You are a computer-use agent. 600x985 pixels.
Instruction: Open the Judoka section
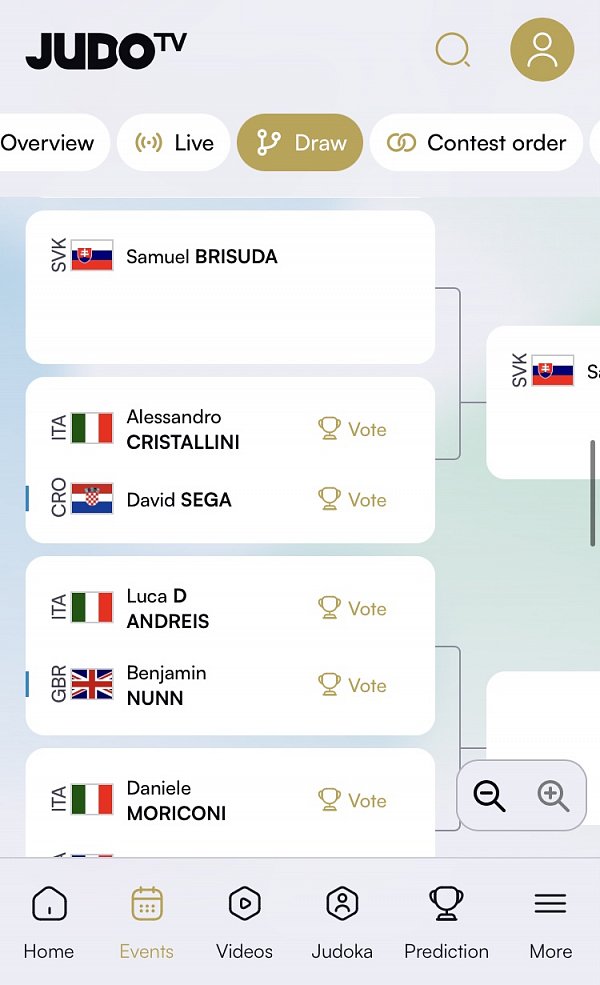point(342,922)
